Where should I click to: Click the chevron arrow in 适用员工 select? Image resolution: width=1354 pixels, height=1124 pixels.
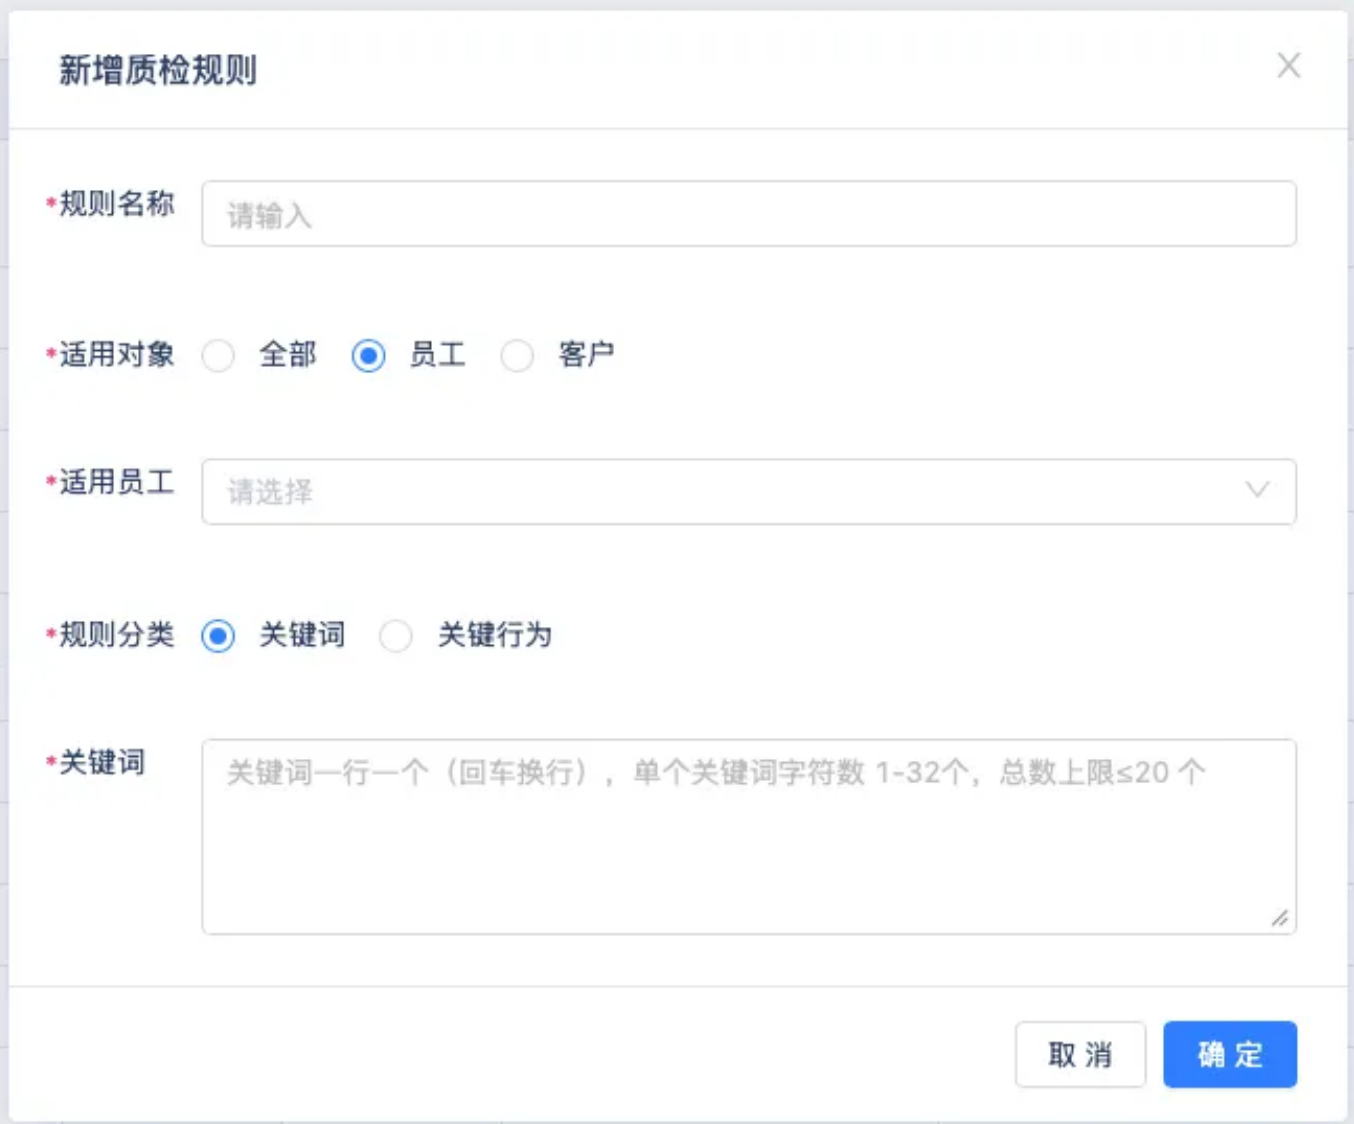[x=1257, y=490]
